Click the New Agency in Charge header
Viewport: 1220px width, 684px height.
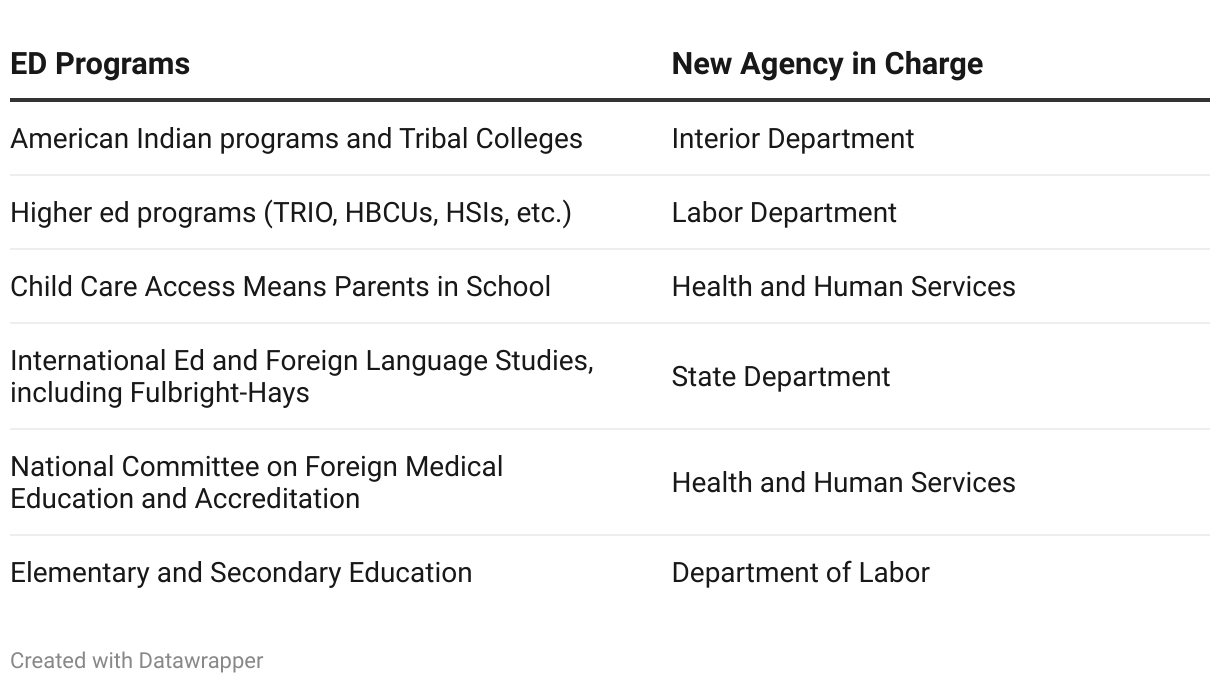click(827, 64)
